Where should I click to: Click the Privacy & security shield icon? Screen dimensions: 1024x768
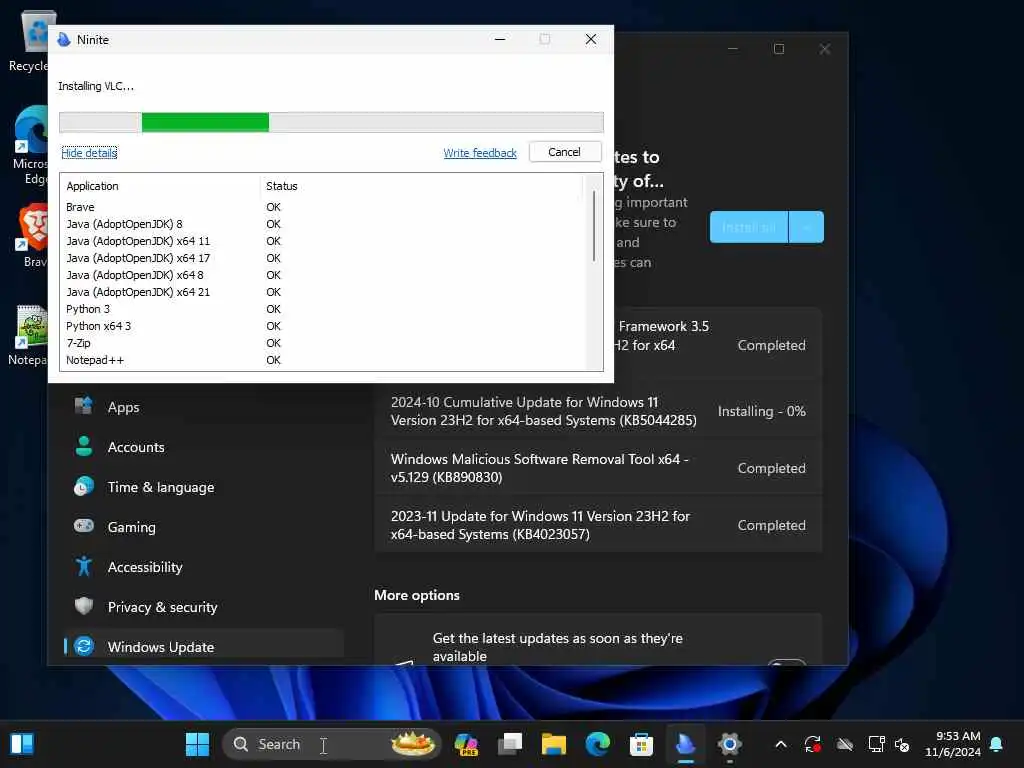pyautogui.click(x=84, y=606)
